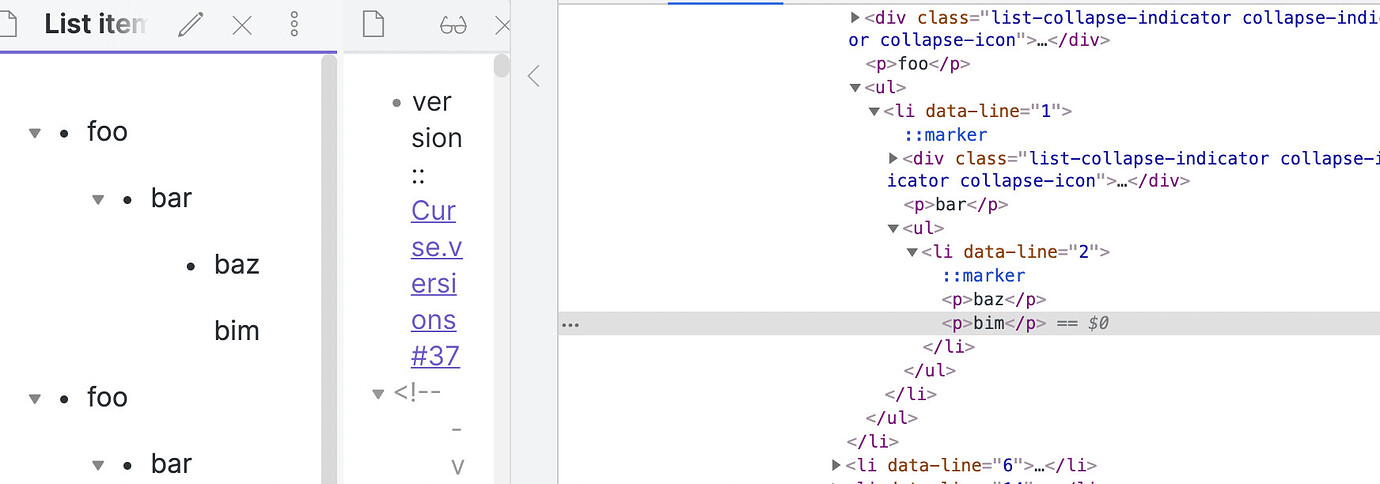Collapse the first foo list item
The width and height of the screenshot is (1380, 484).
click(35, 132)
